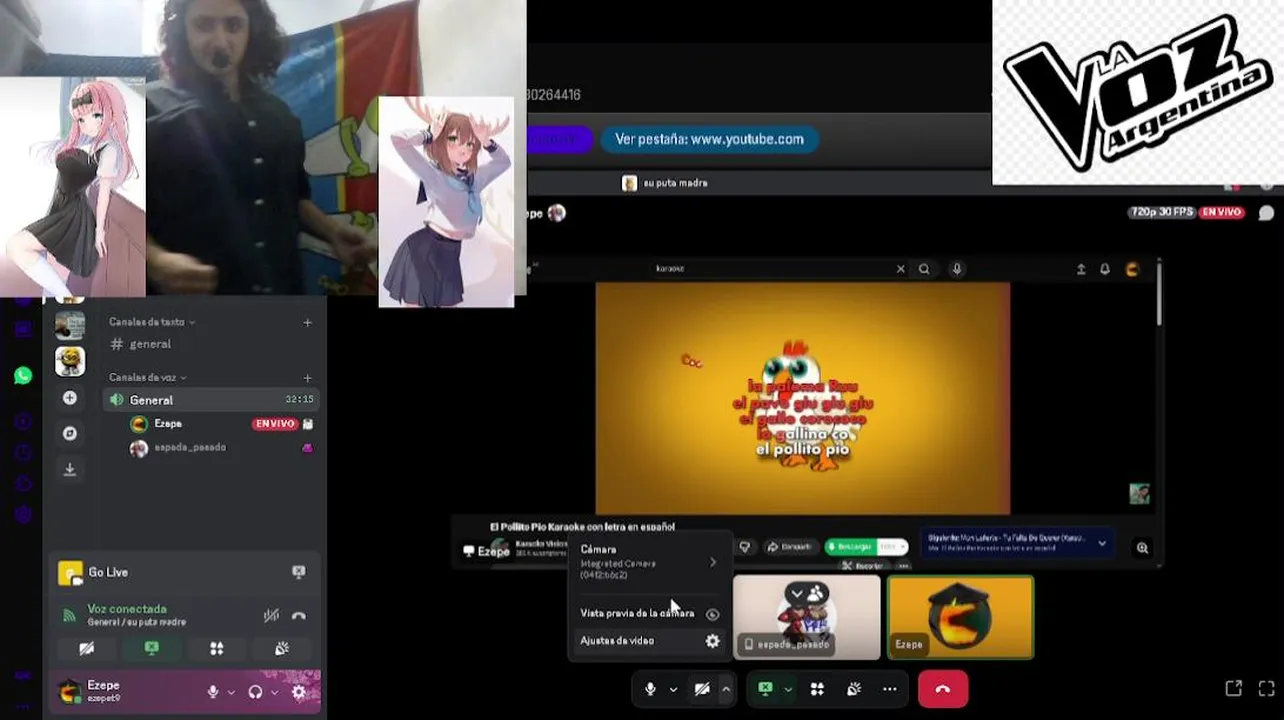Open Ajustes de video menu entry
The width and height of the screenshot is (1284, 720).
pos(648,641)
